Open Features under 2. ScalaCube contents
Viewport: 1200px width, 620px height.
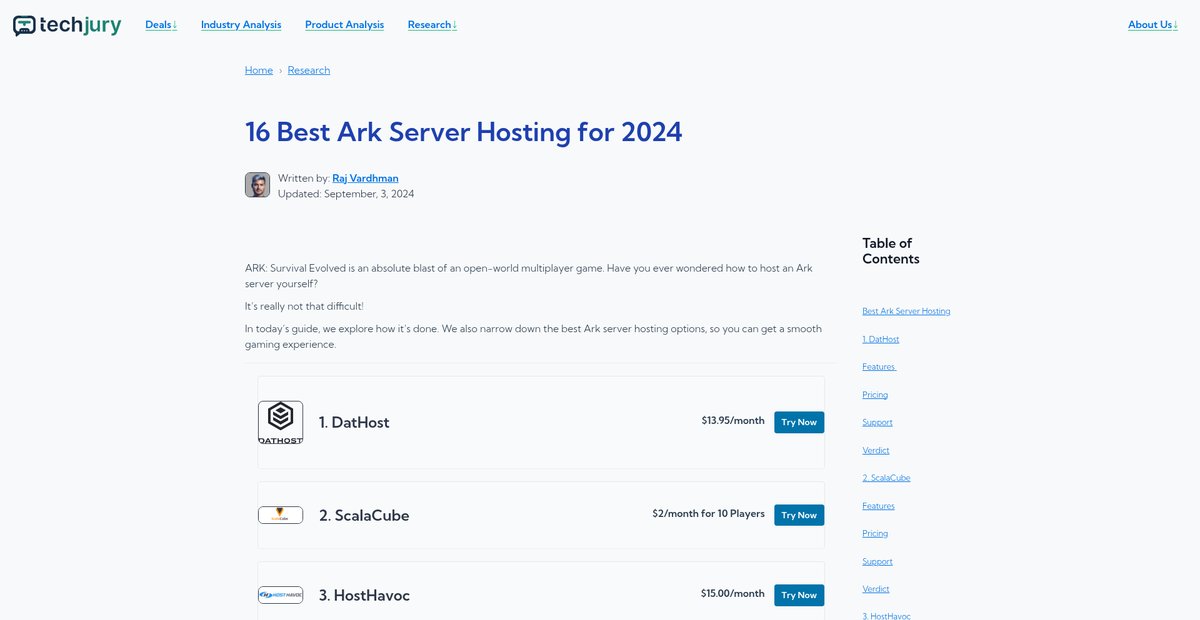pyautogui.click(x=879, y=506)
